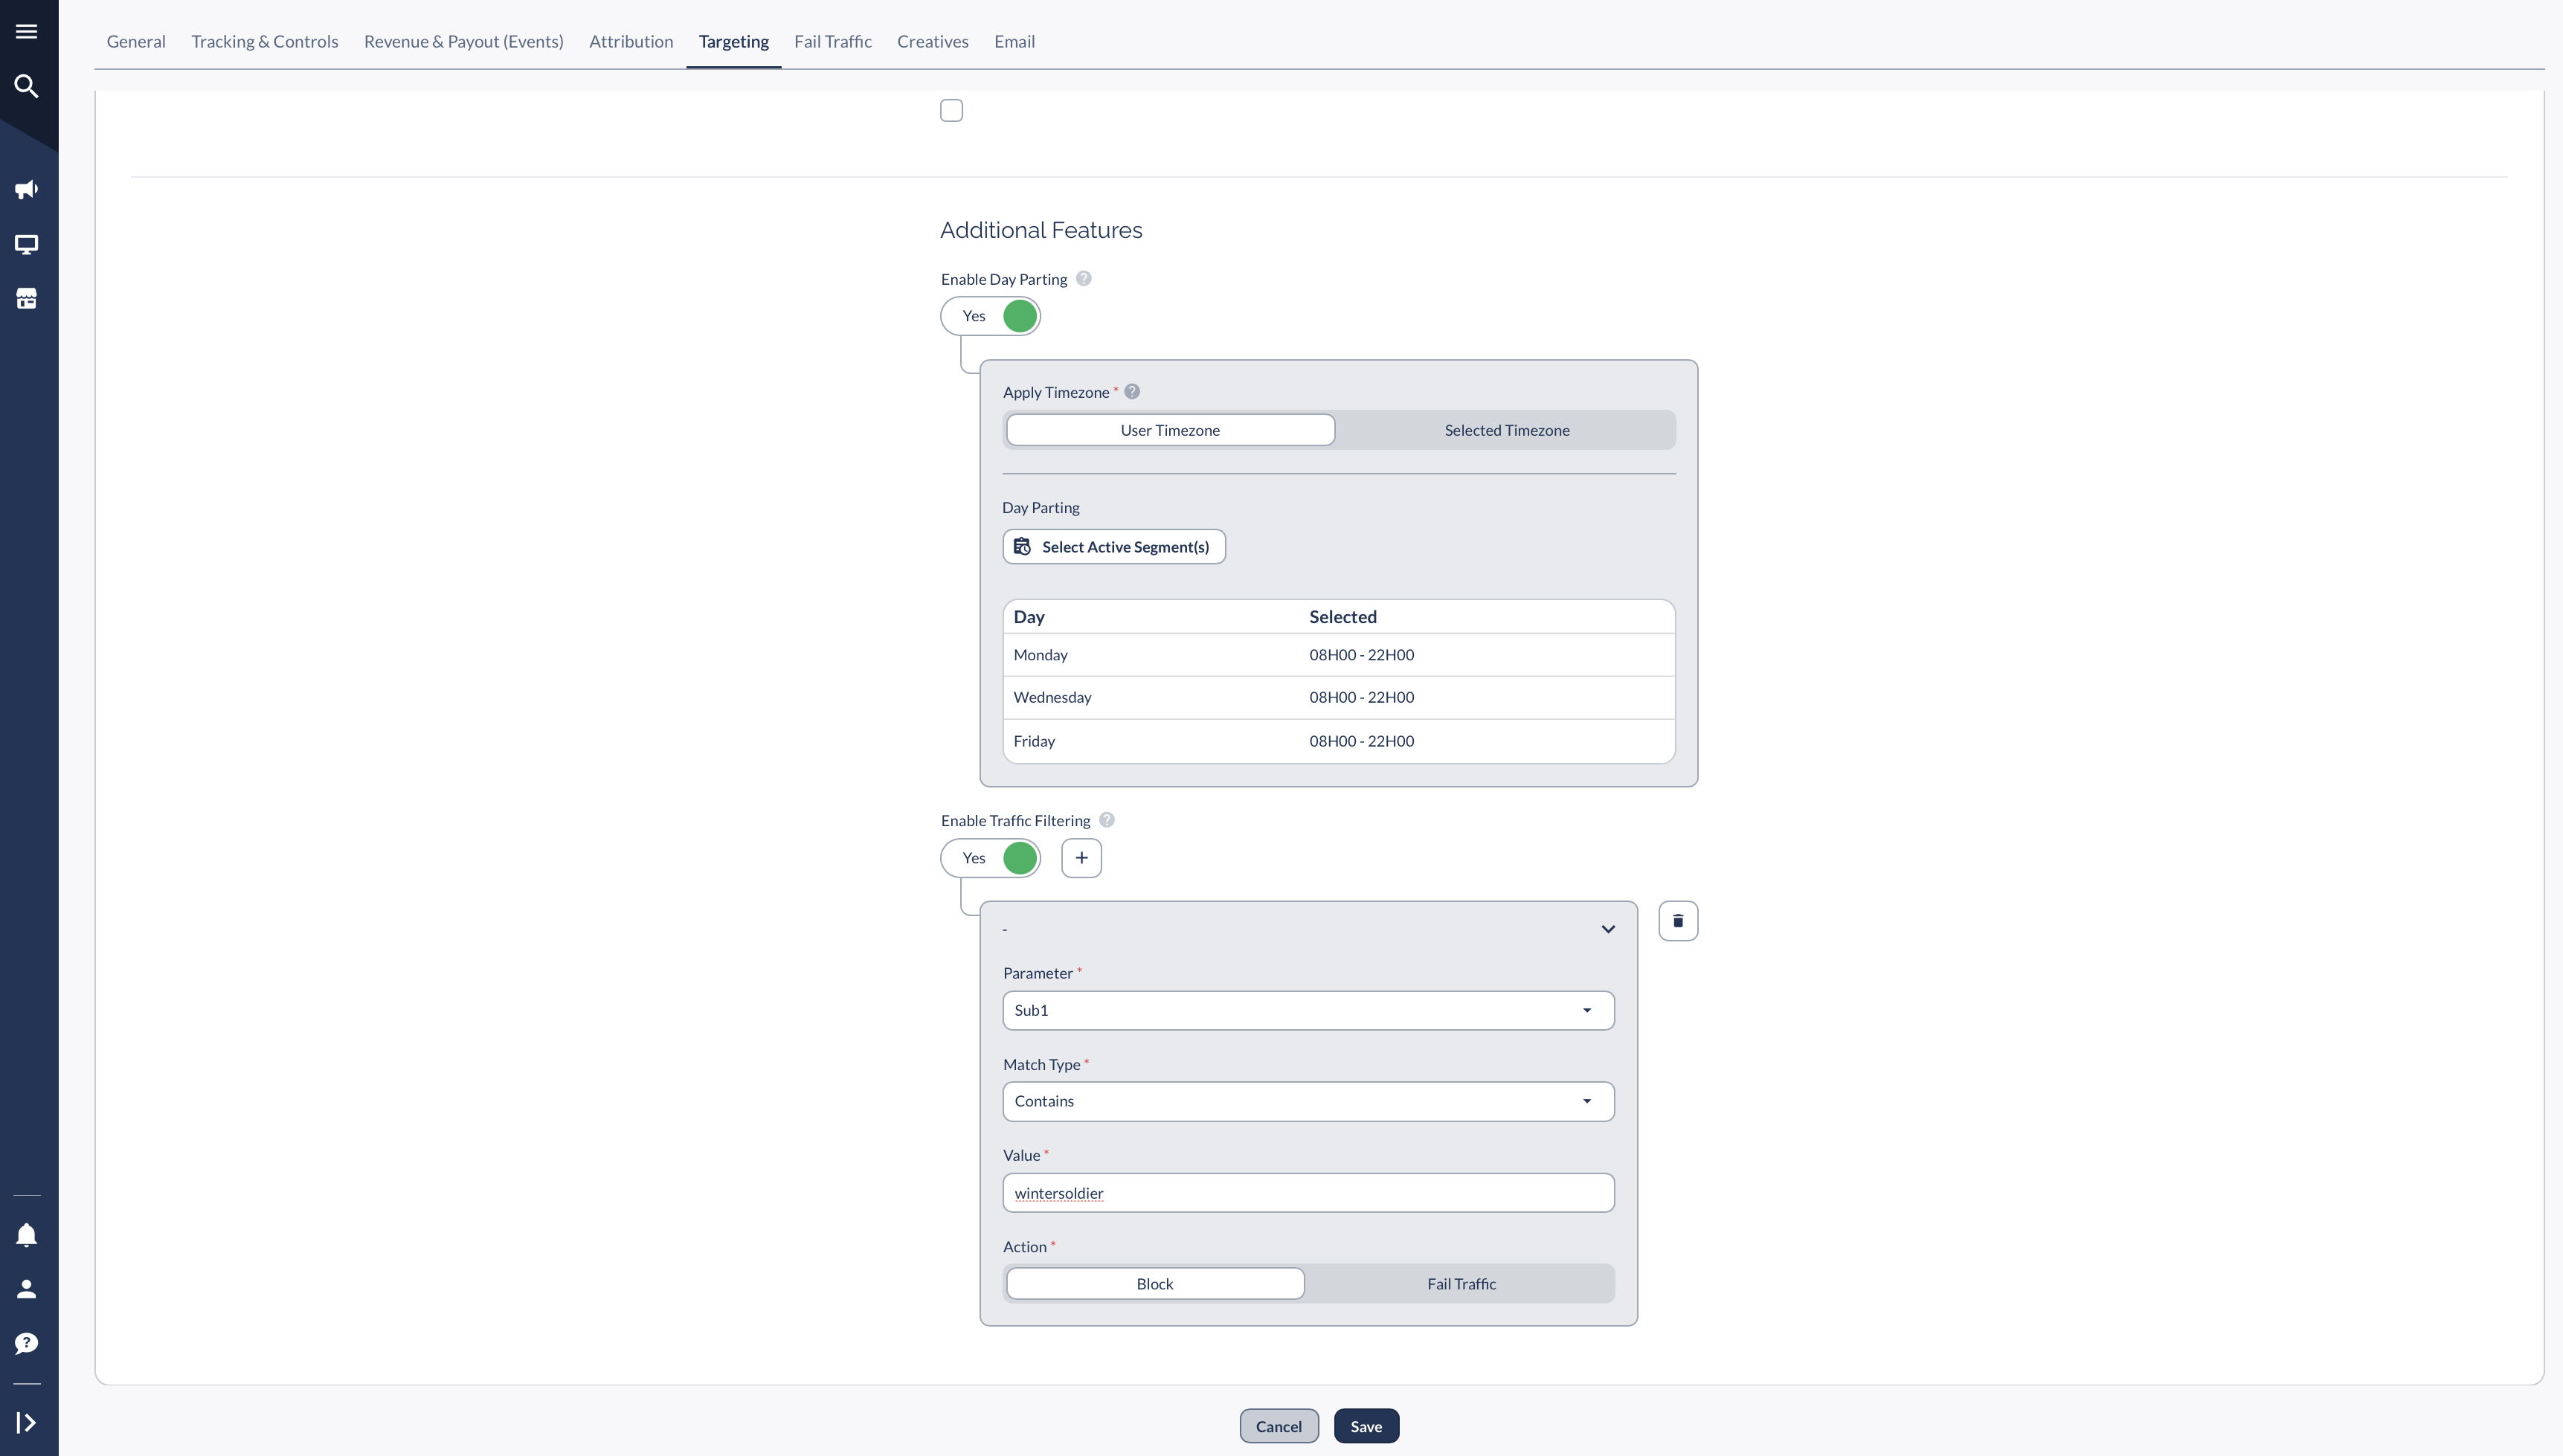This screenshot has height=1456, width=2563.
Task: Open the user account icon
Action: pos(27,1289)
